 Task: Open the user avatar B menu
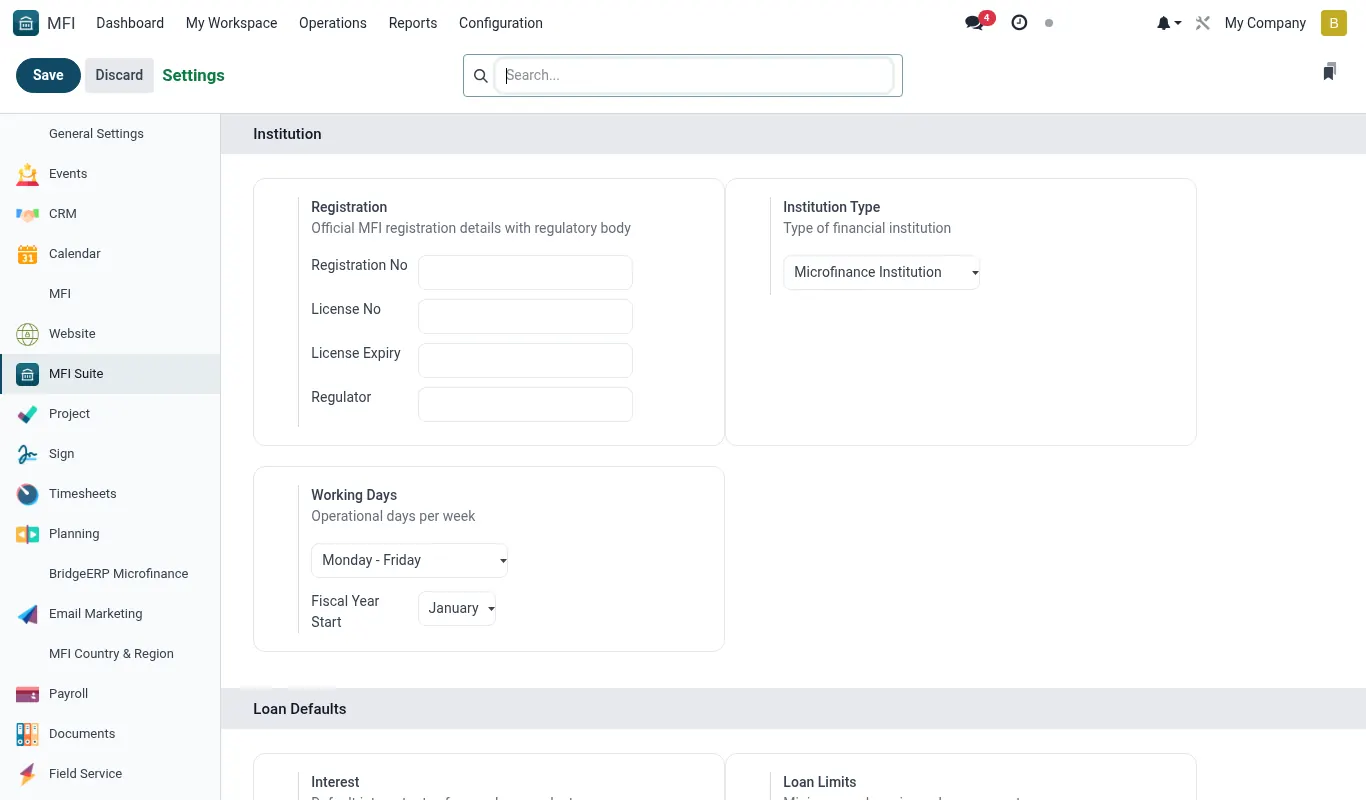pyautogui.click(x=1334, y=23)
